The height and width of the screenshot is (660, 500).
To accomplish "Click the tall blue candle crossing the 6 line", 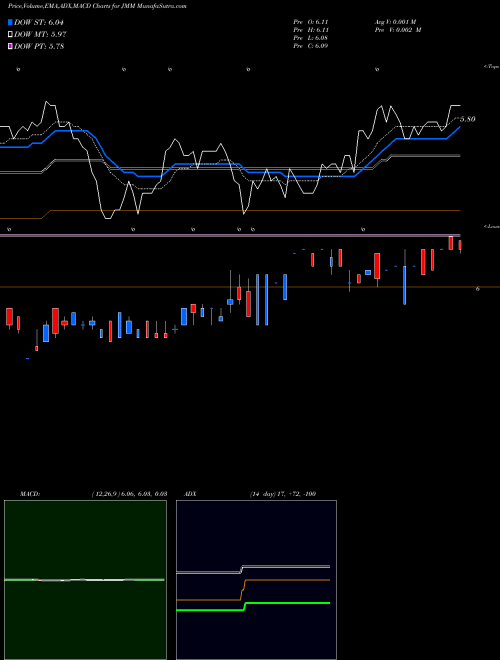I will point(404,285).
